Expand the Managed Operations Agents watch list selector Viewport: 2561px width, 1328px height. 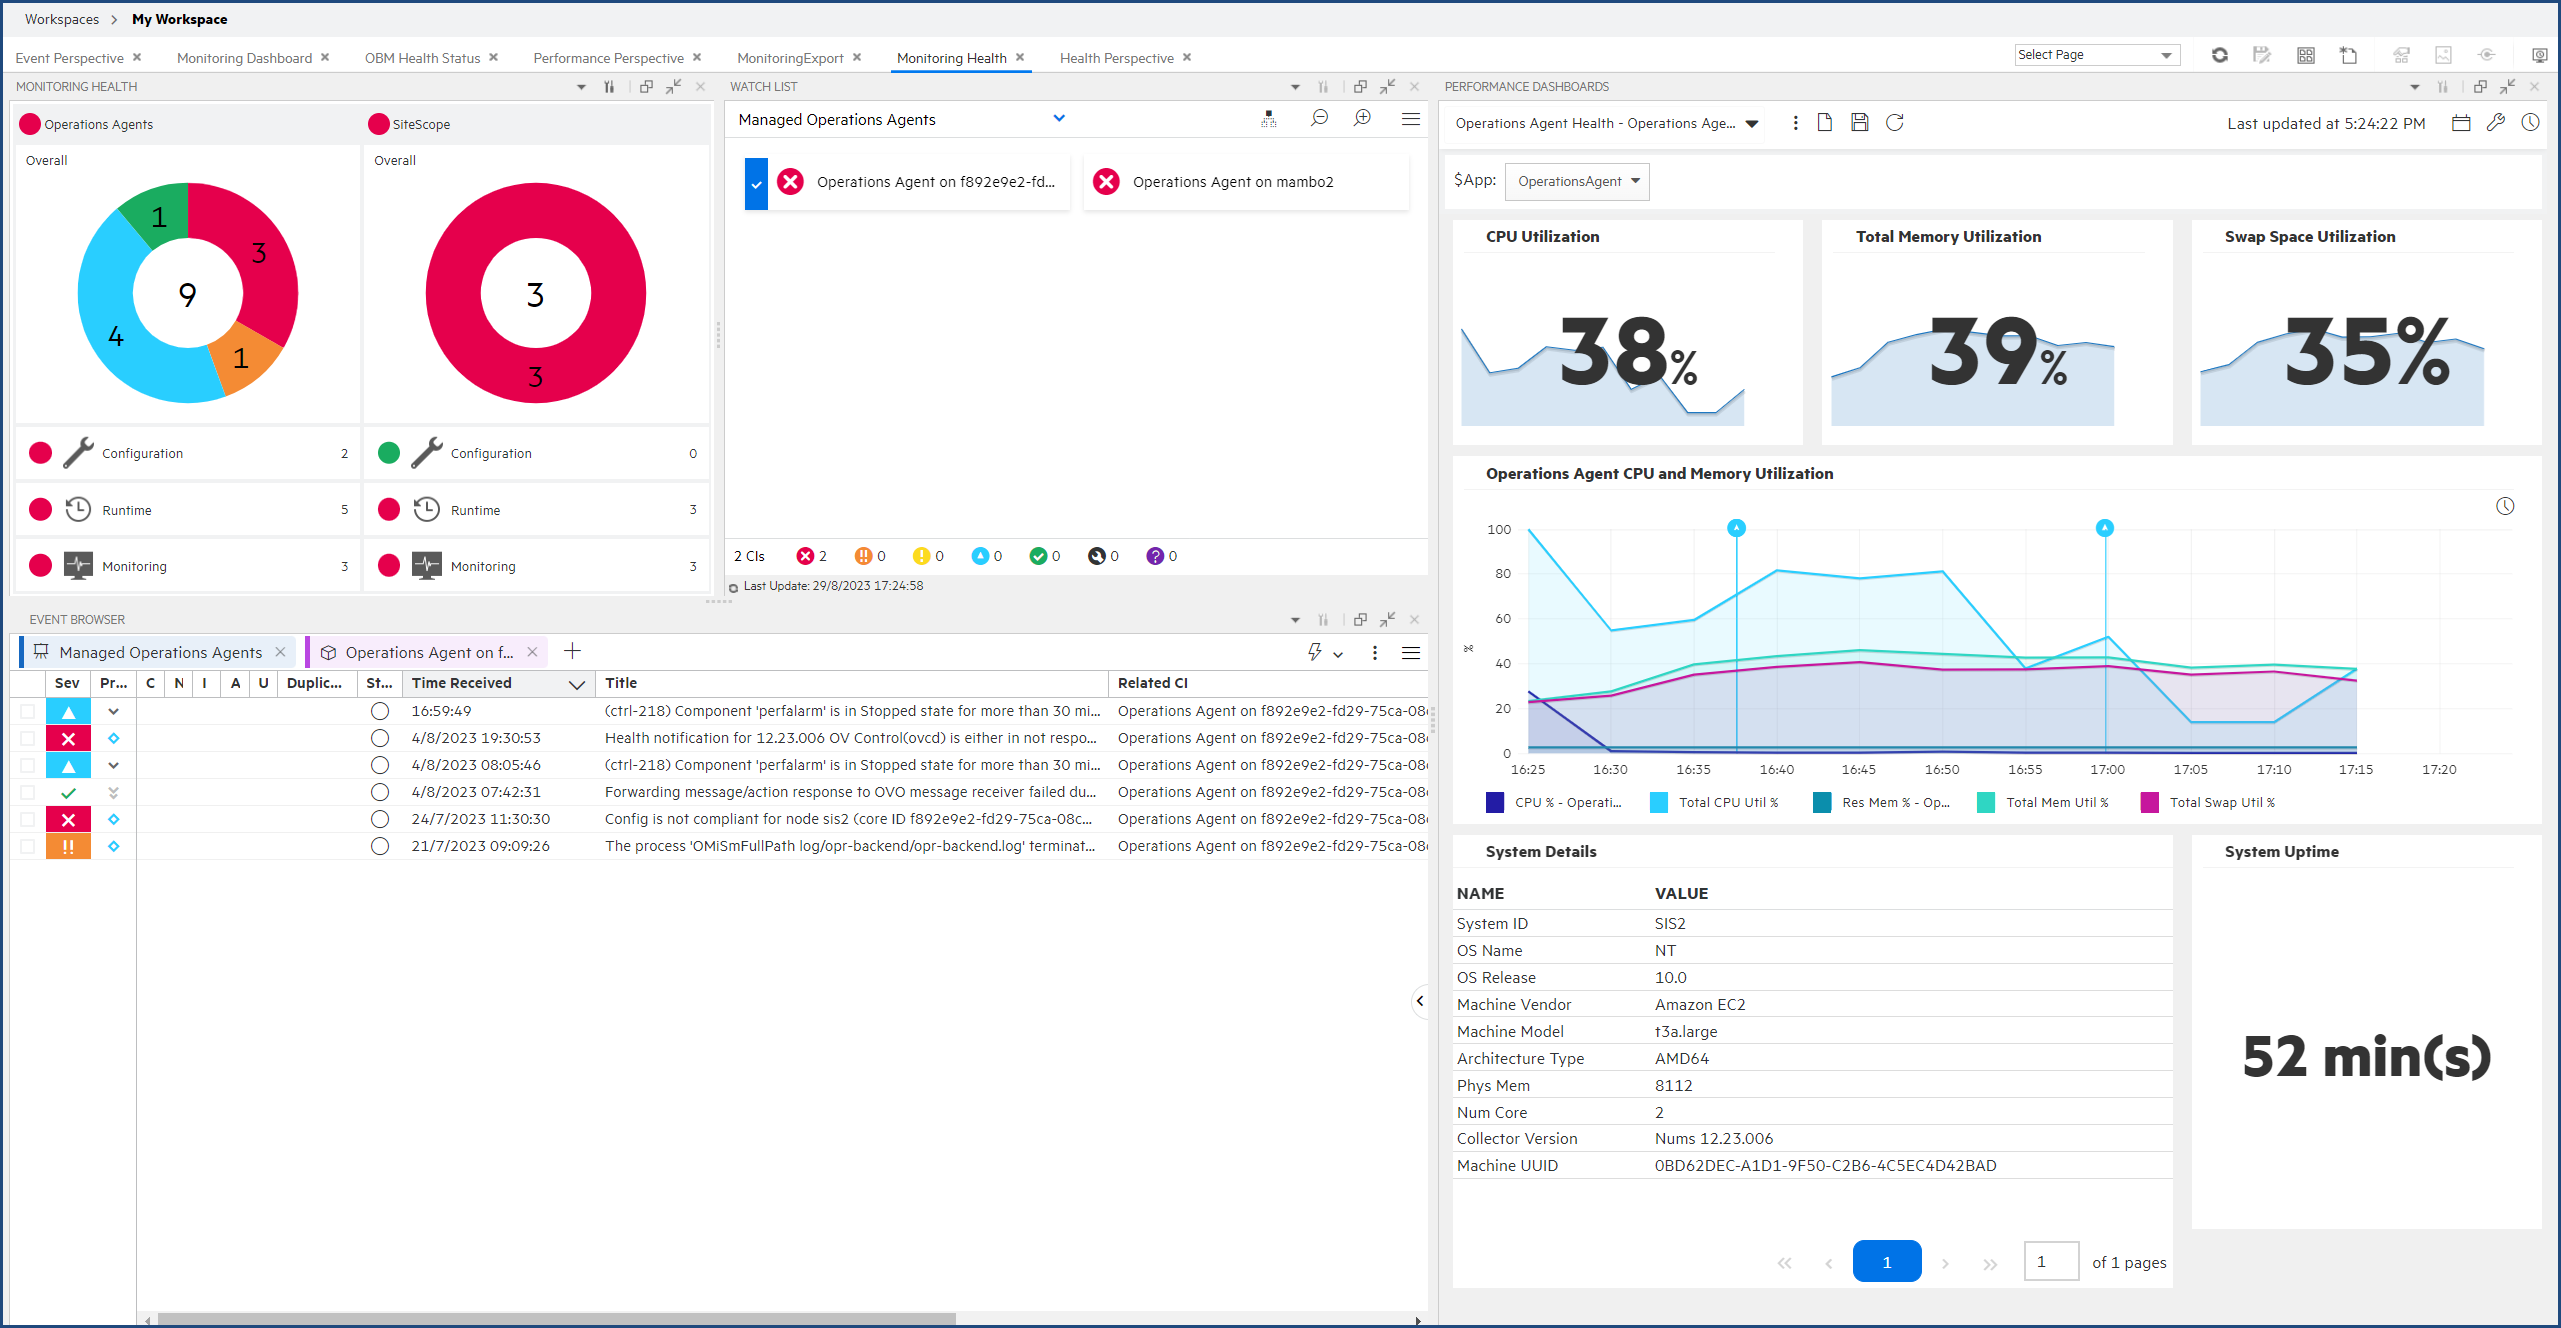click(1059, 118)
